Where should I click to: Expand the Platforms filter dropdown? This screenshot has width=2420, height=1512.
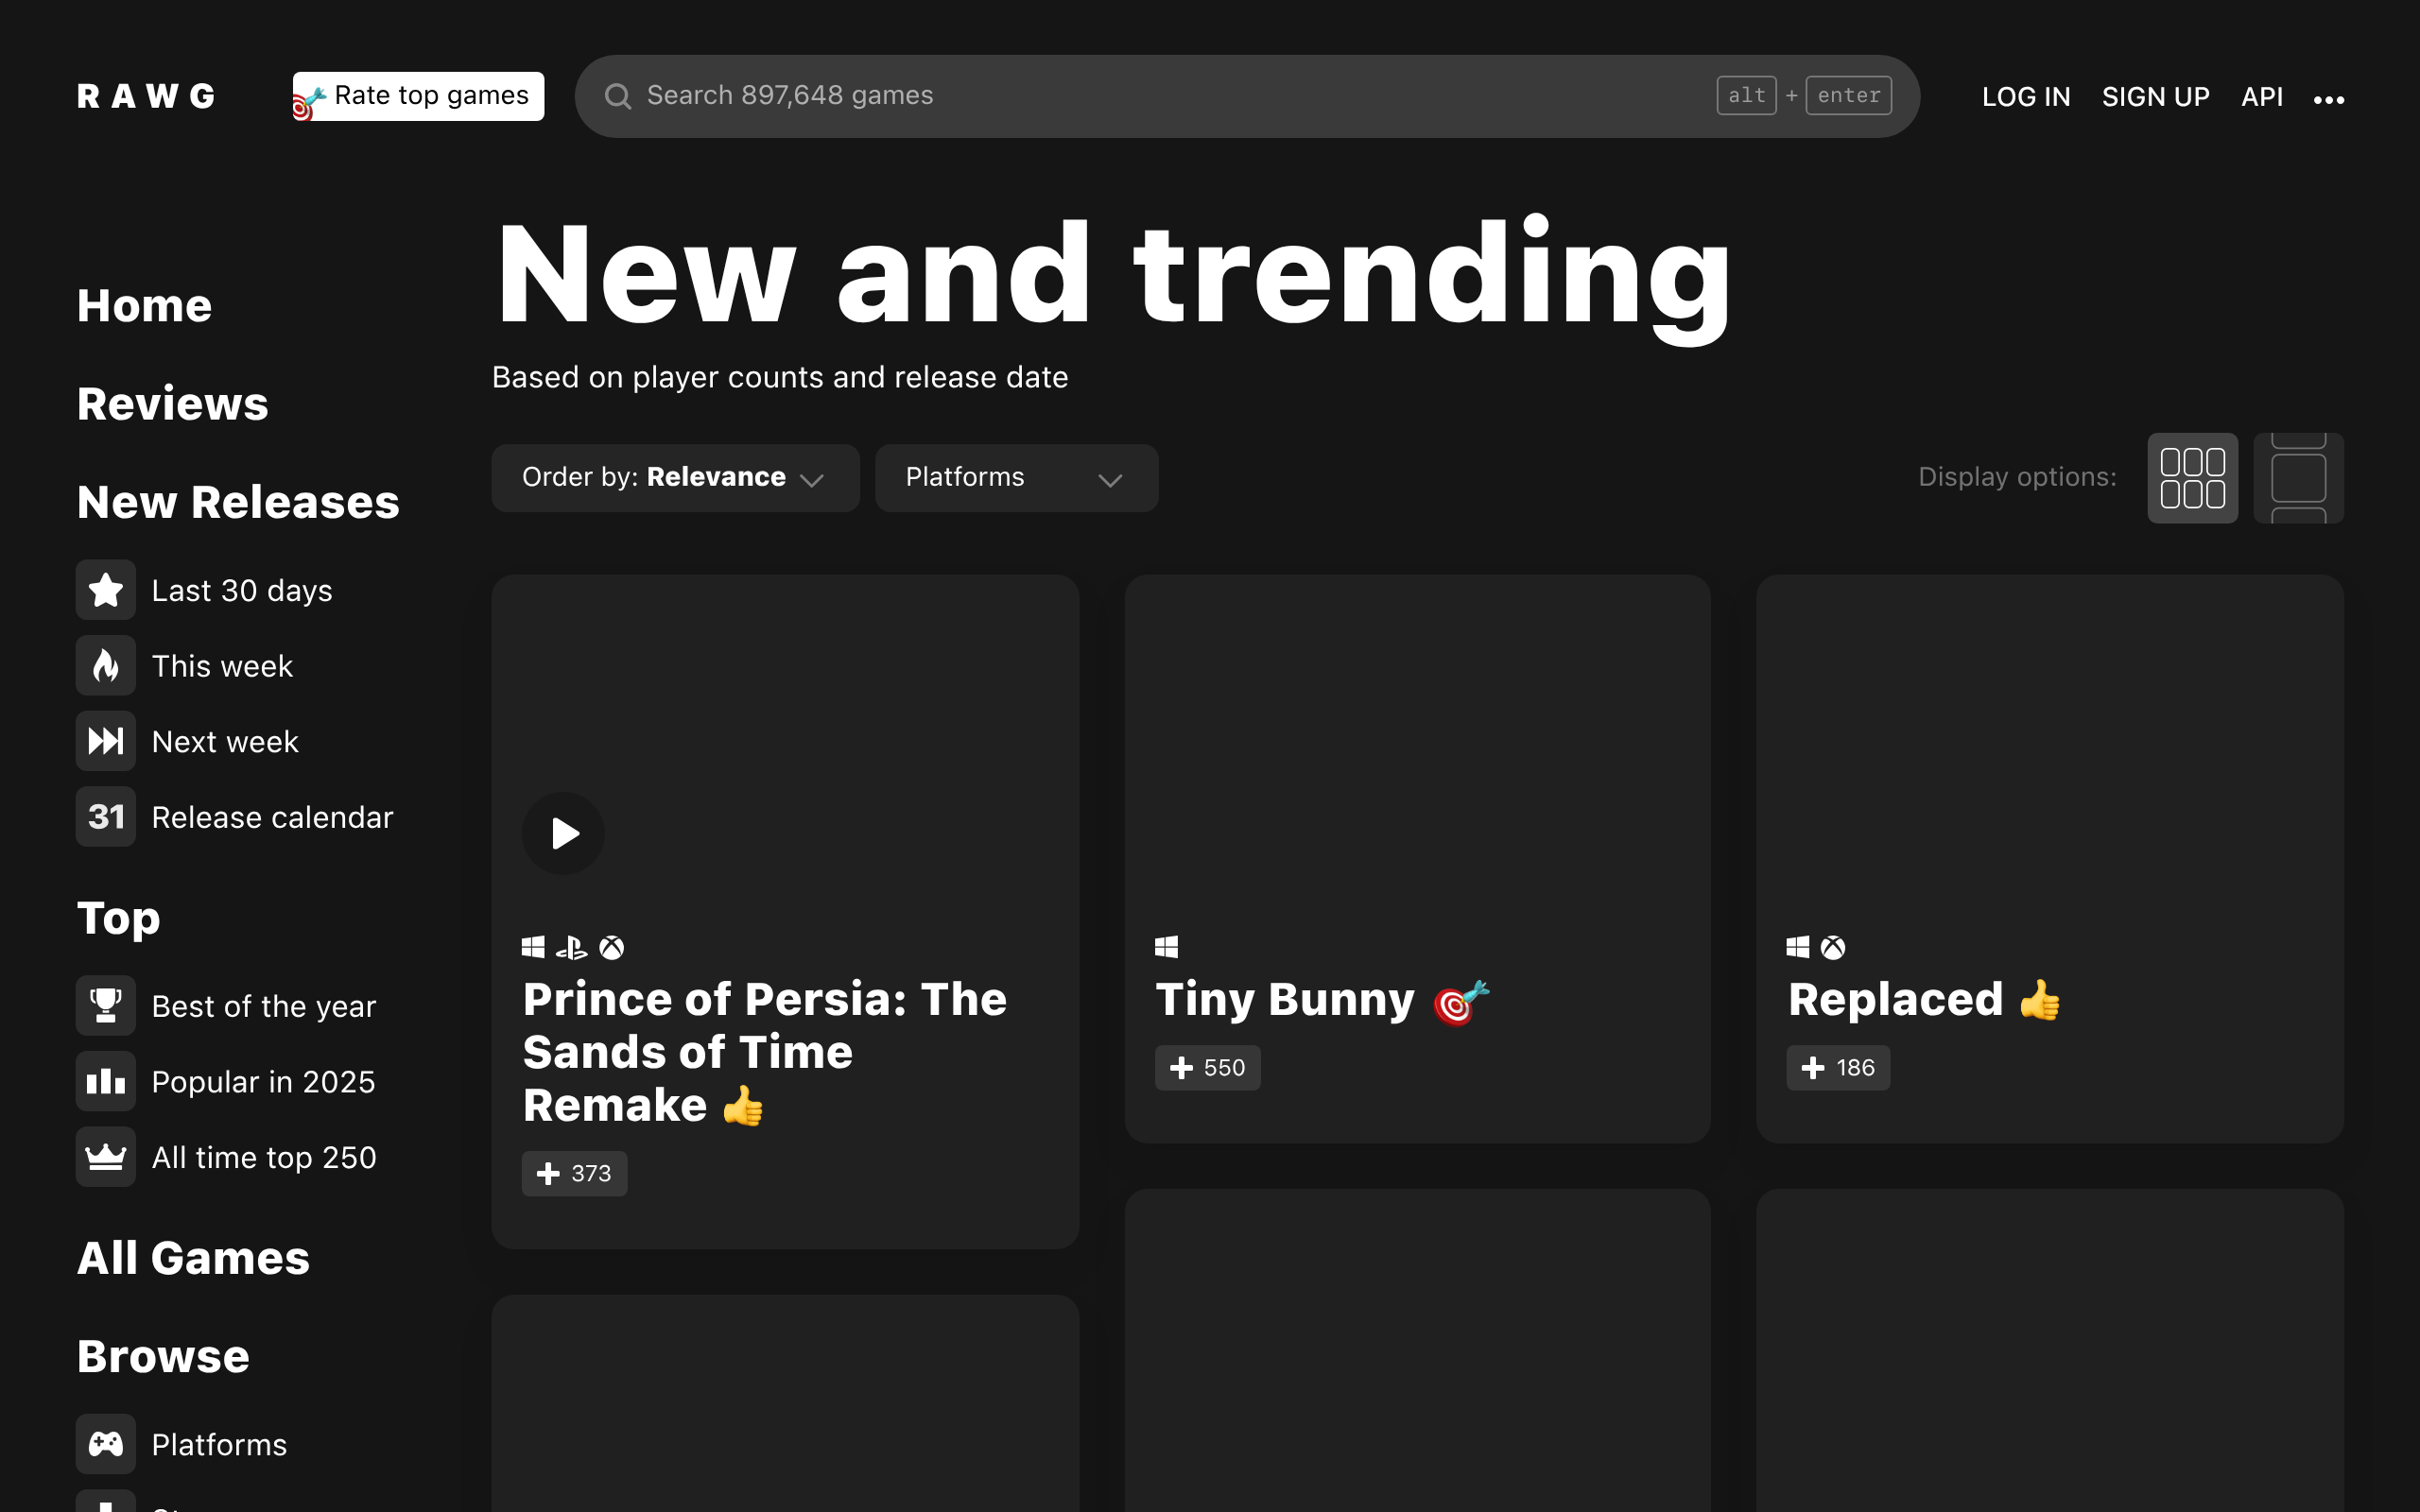1016,478
